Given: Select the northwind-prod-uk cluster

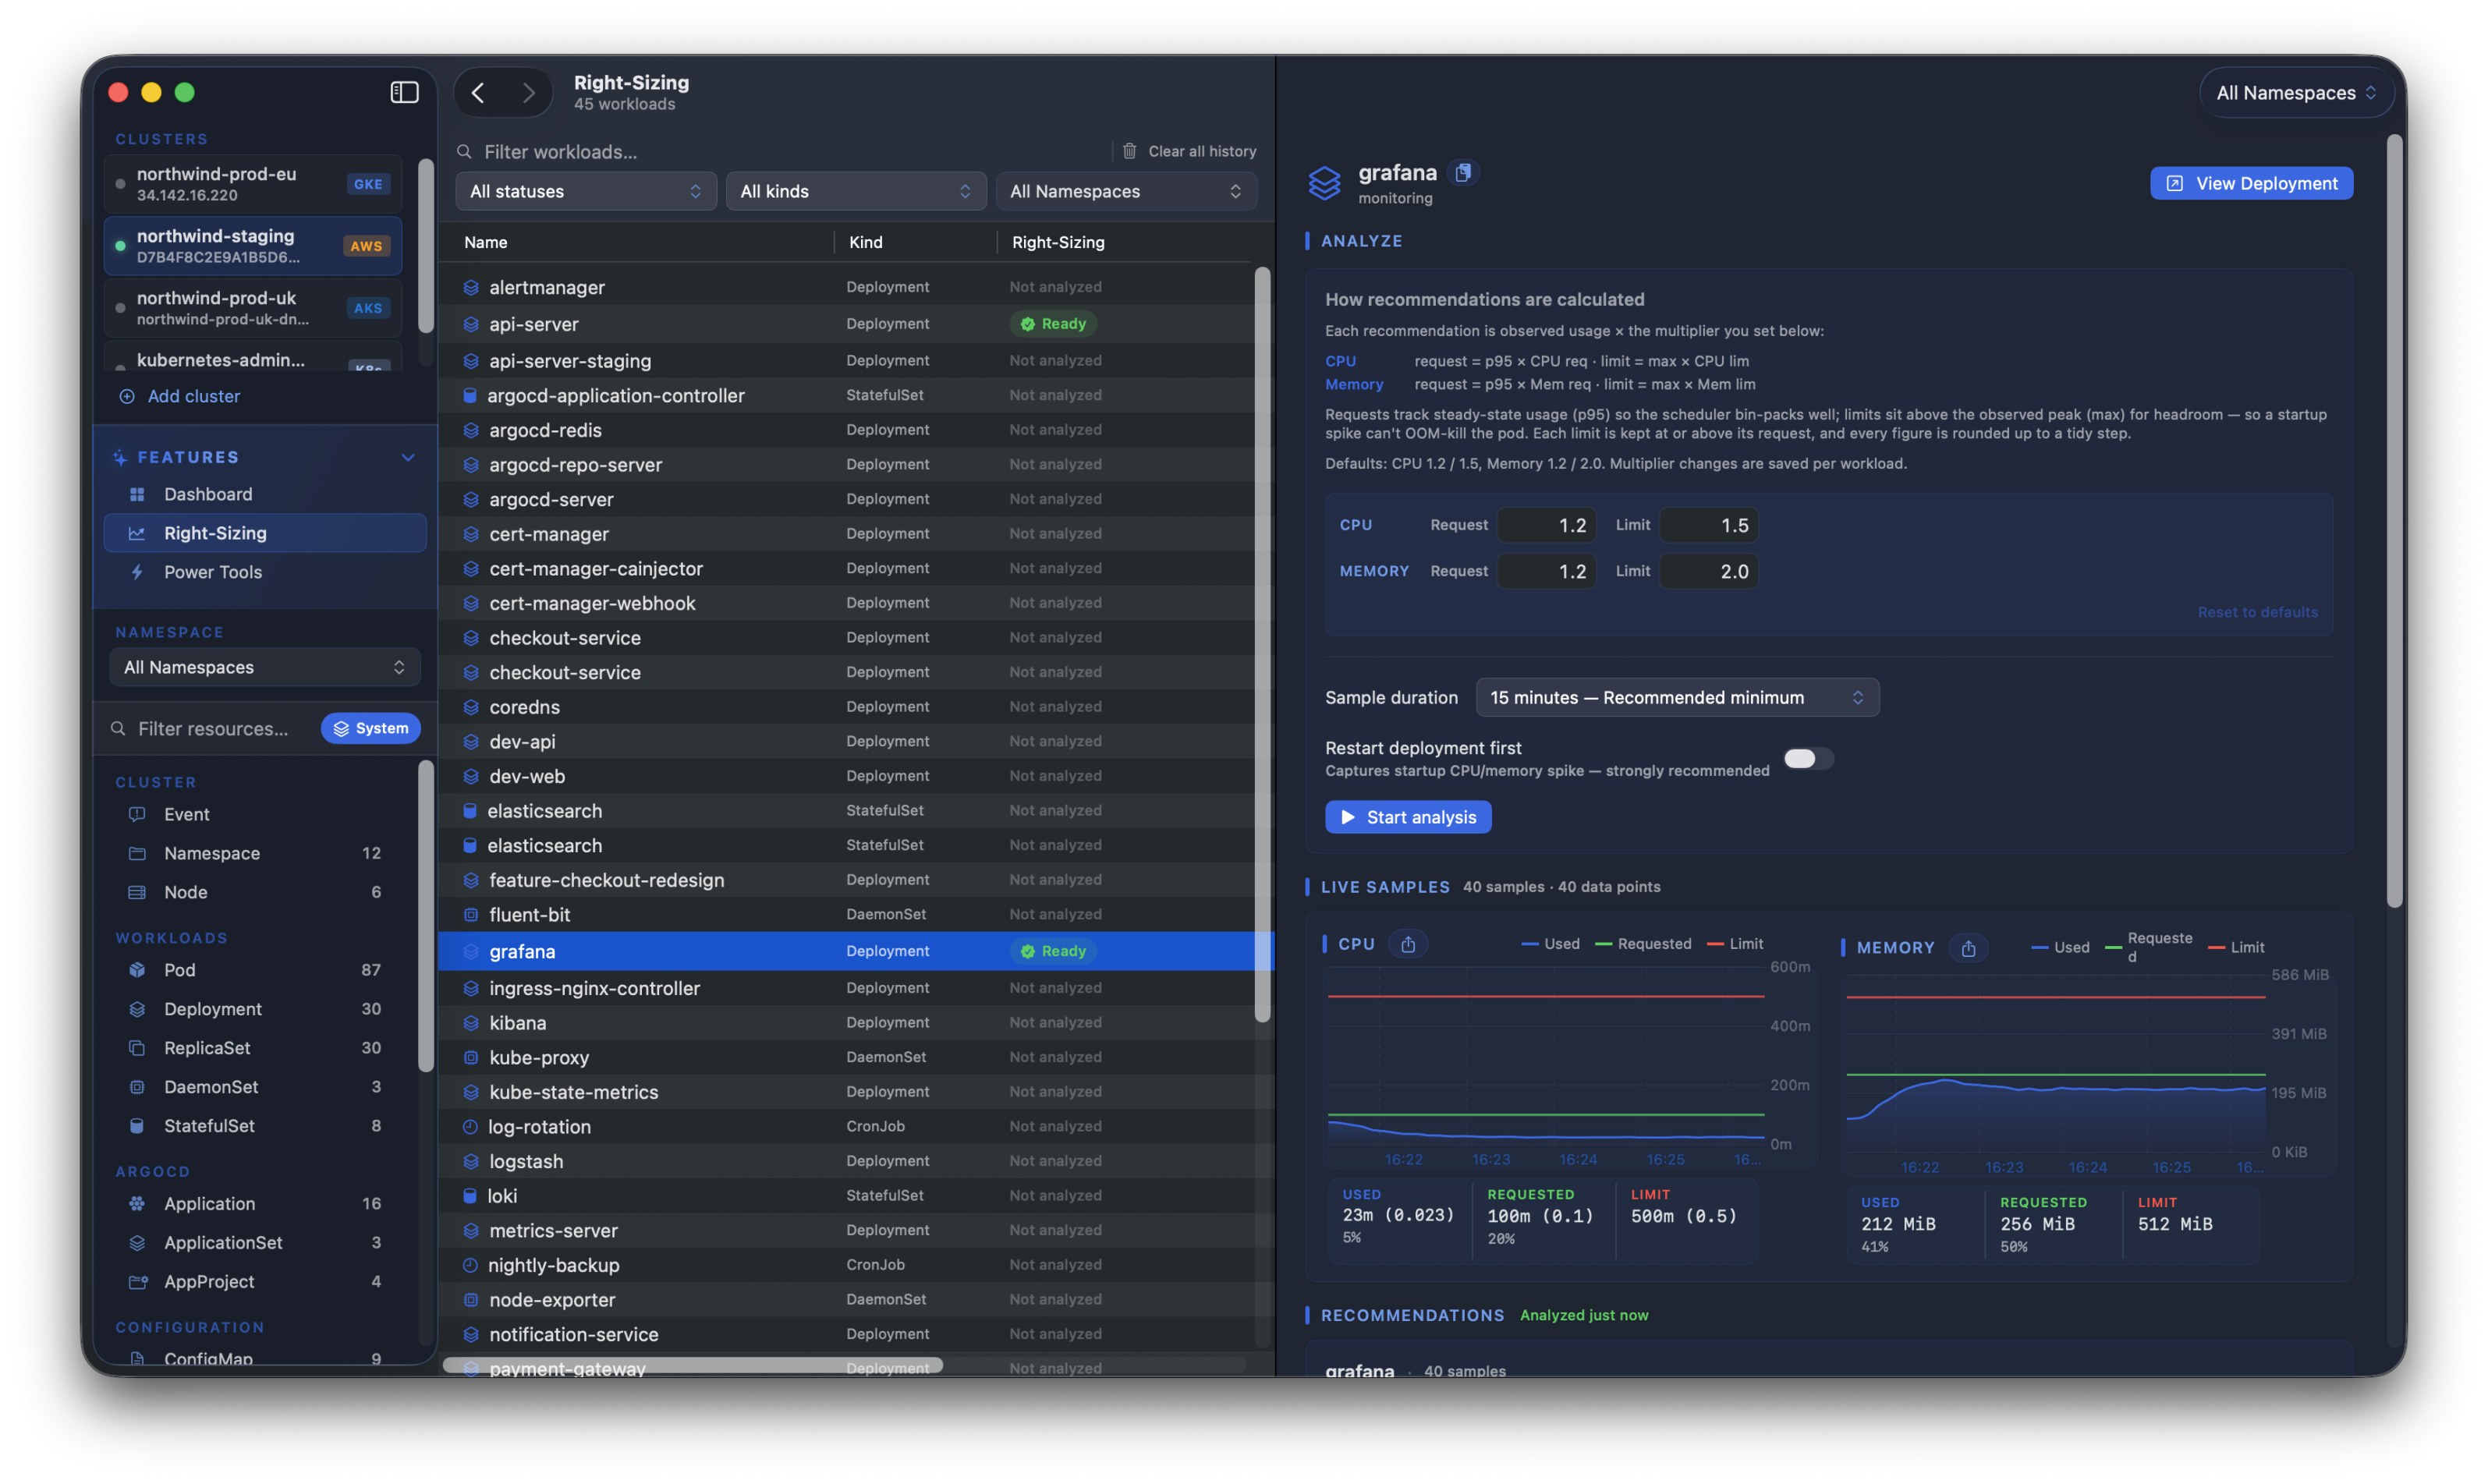Looking at the screenshot, I should point(252,308).
